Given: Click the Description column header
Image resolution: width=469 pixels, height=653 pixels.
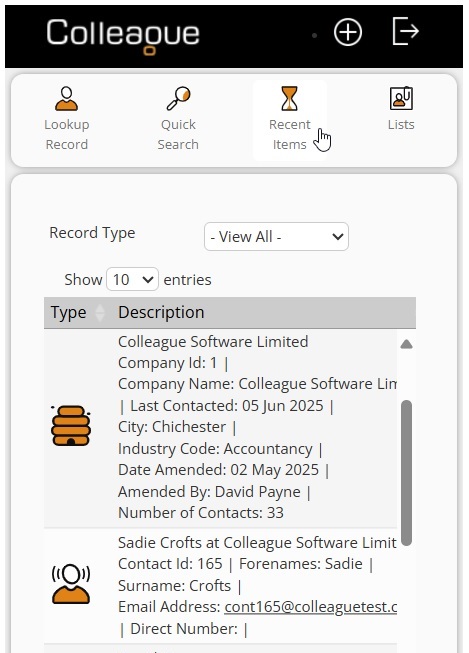Looking at the screenshot, I should point(161,312).
